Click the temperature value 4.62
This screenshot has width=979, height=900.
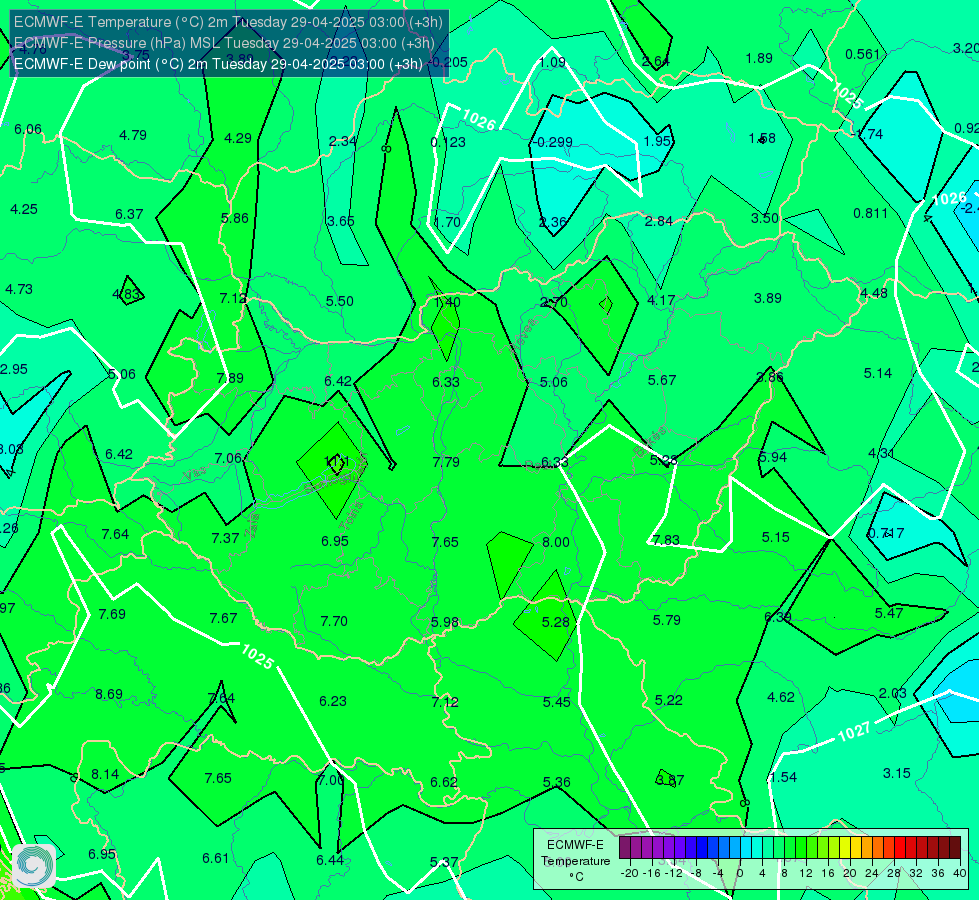pos(780,697)
